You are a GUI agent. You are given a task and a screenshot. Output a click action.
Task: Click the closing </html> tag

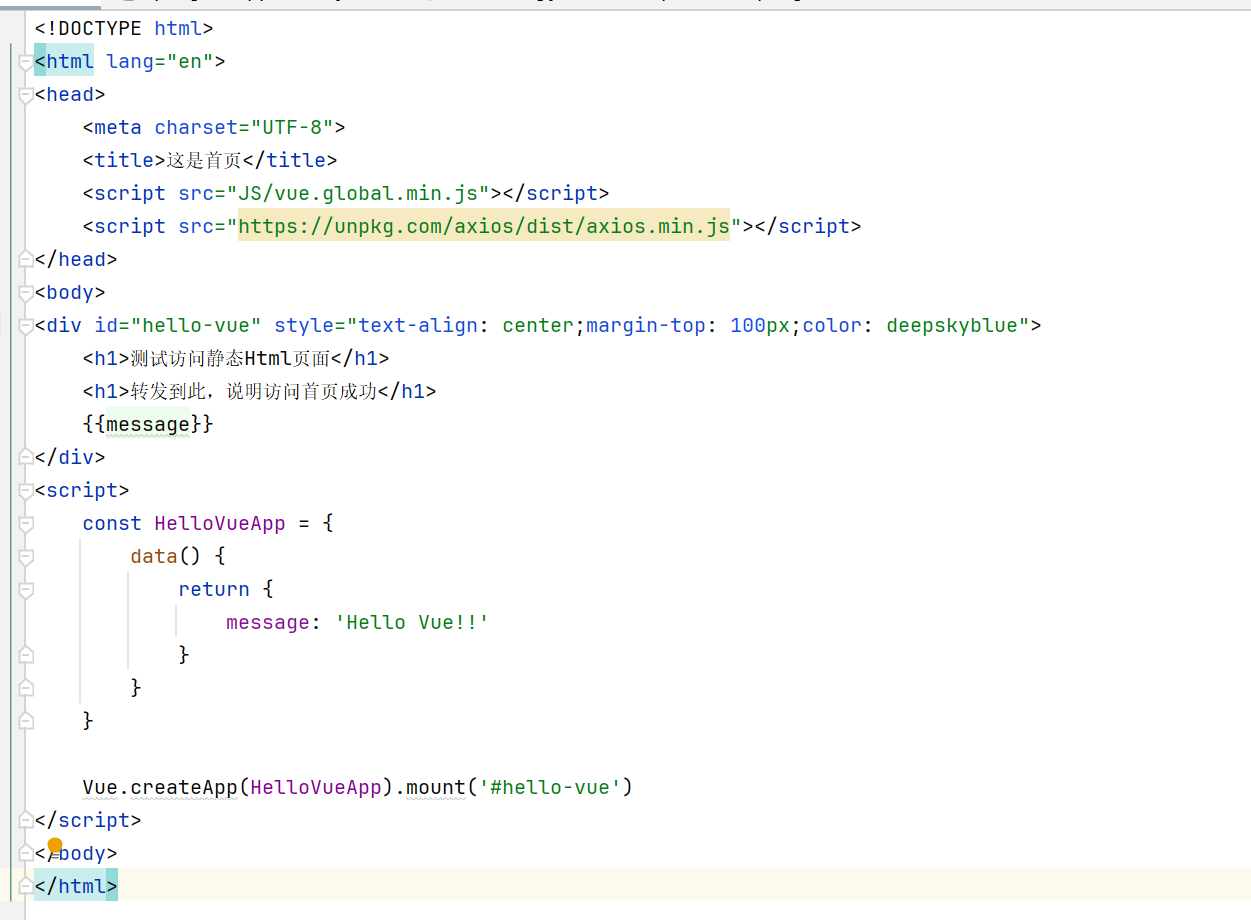pos(76,886)
